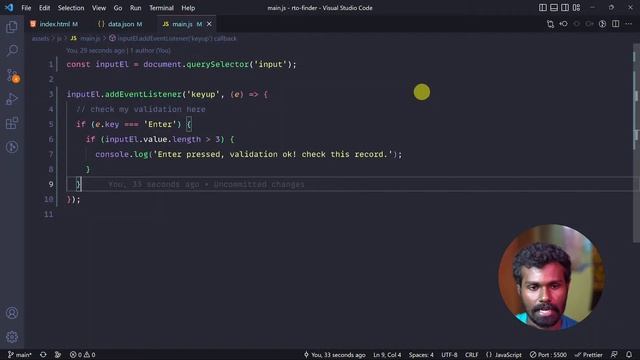Click the assets breadcrumb segment
The image size is (640, 360).
[40, 38]
